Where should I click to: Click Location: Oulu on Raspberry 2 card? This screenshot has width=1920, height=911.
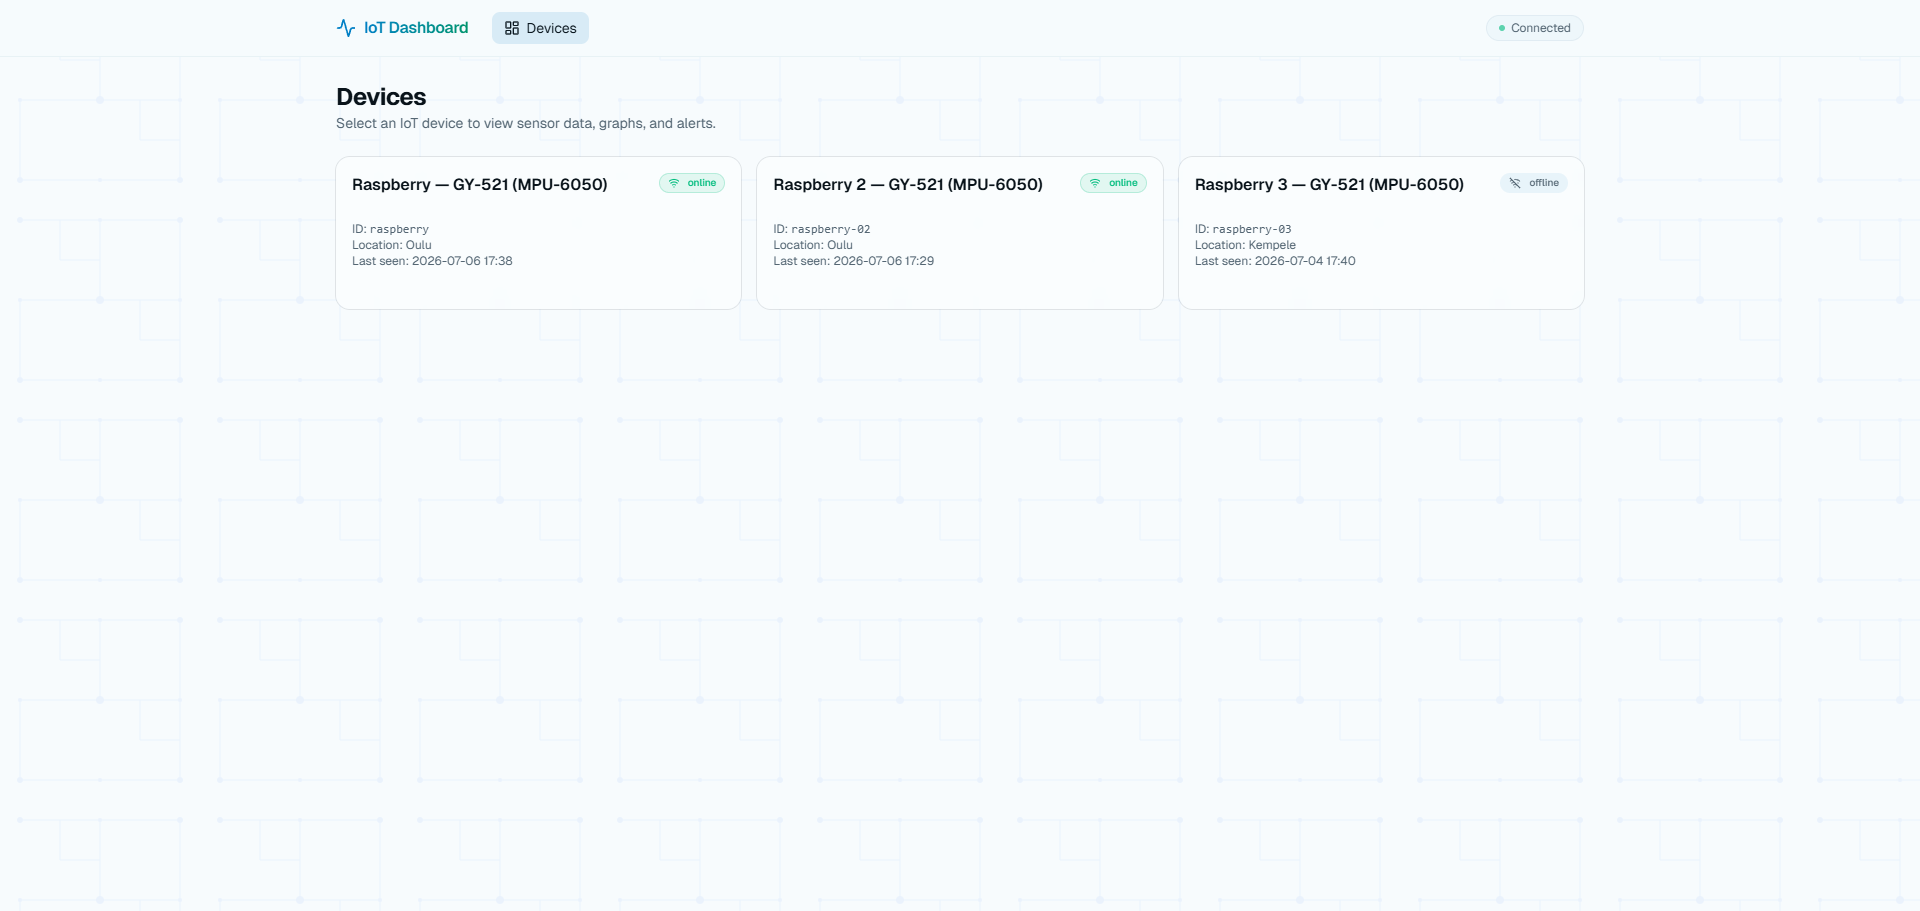click(x=813, y=245)
